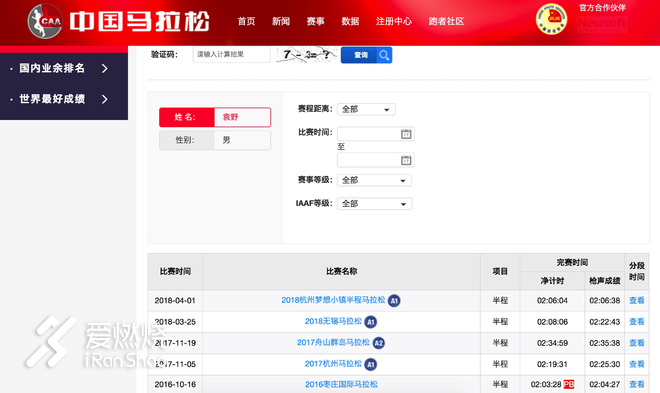The image size is (660, 393).
Task: Open 2018无锡马拉松 link
Action: pyautogui.click(x=333, y=321)
